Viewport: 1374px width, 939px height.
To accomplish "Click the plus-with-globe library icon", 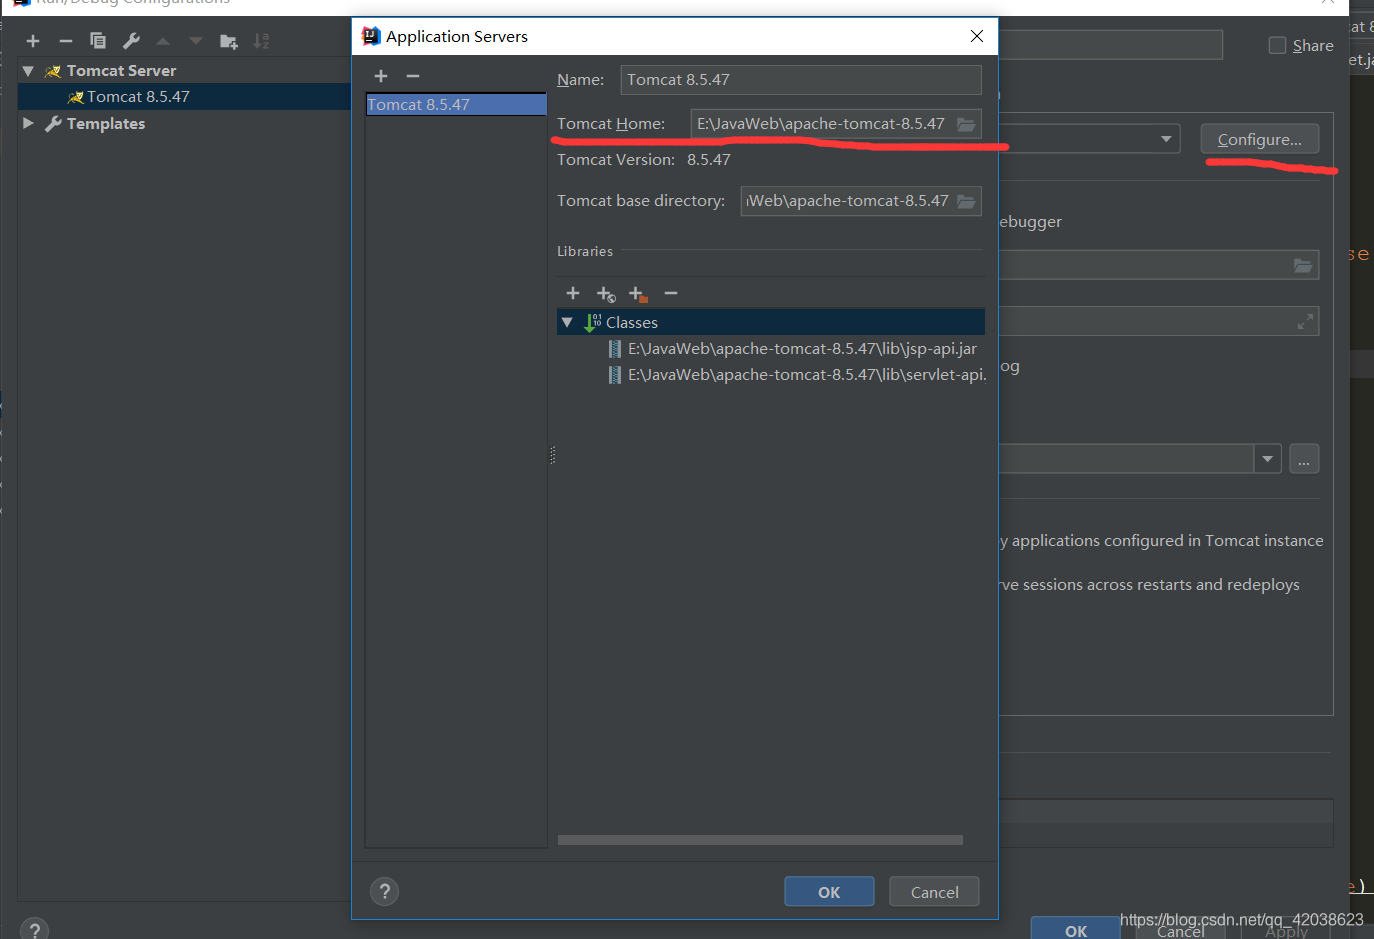I will tap(606, 294).
